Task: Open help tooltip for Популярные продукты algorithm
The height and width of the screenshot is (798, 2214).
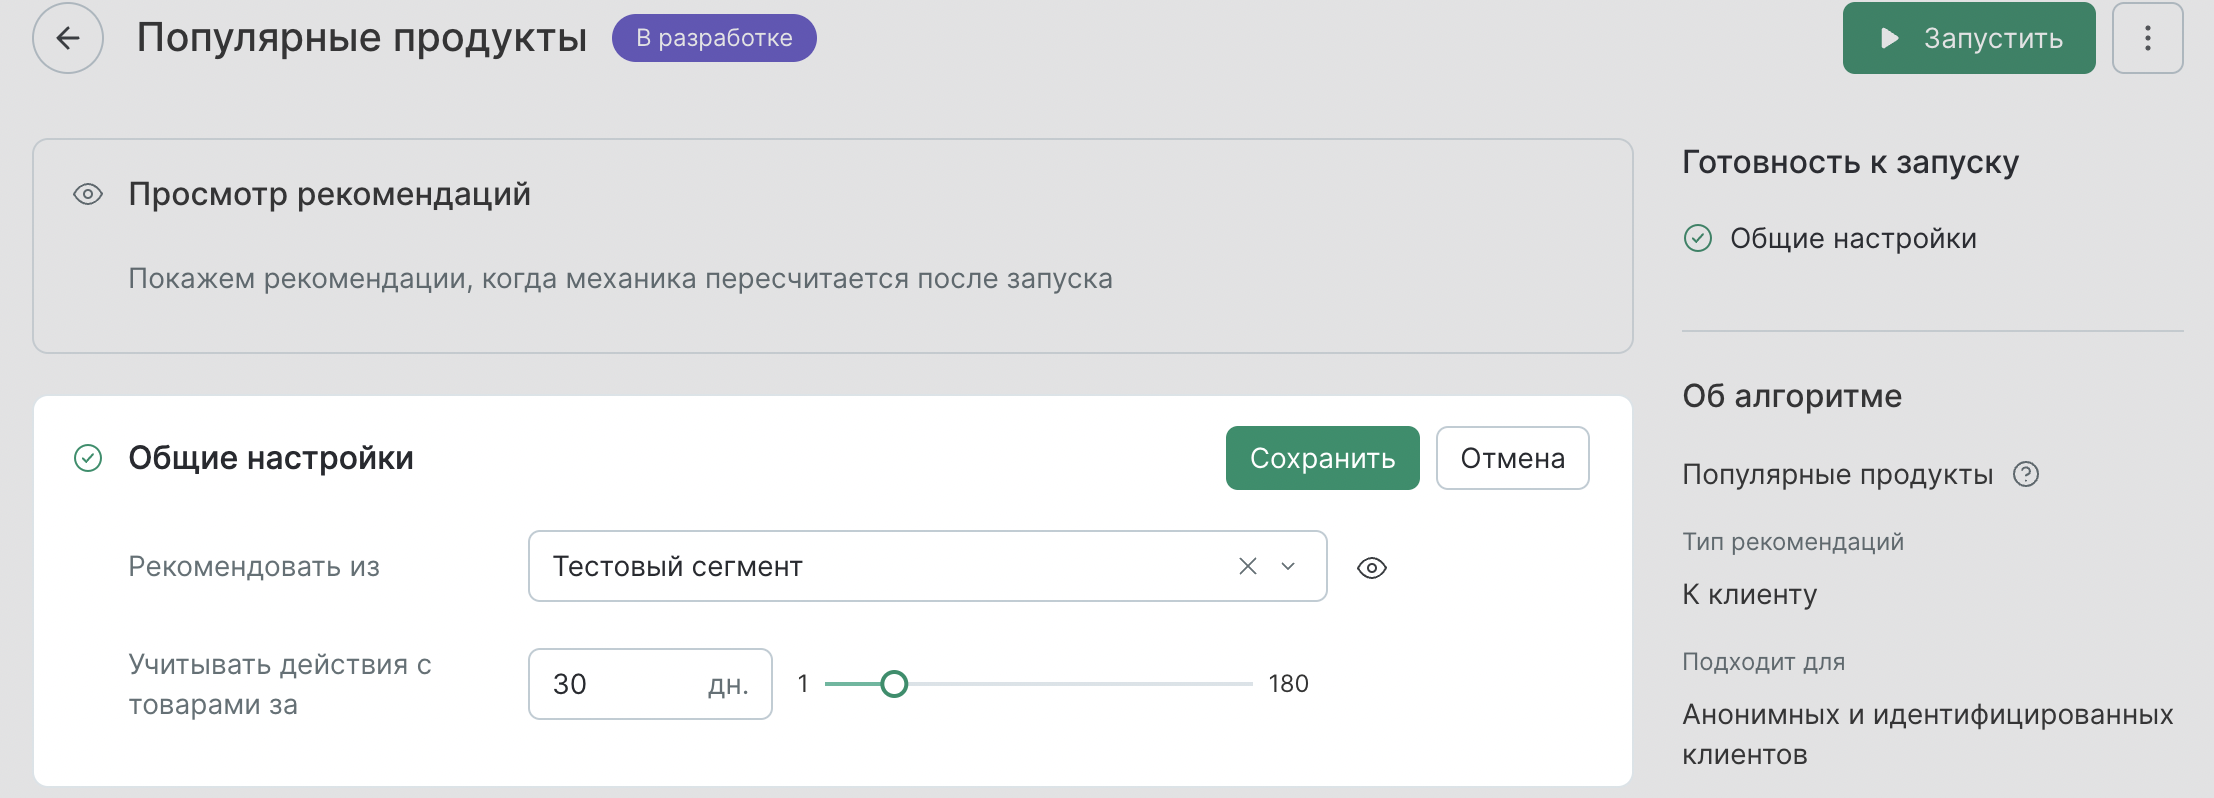Action: pyautogui.click(x=2026, y=474)
